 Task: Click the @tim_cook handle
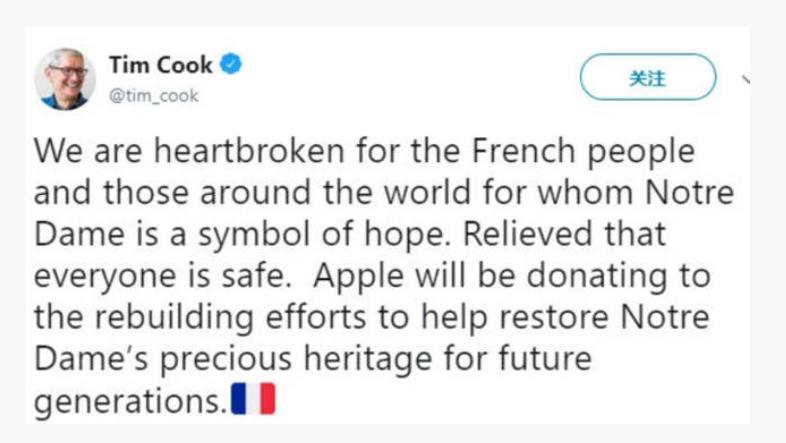[x=153, y=96]
